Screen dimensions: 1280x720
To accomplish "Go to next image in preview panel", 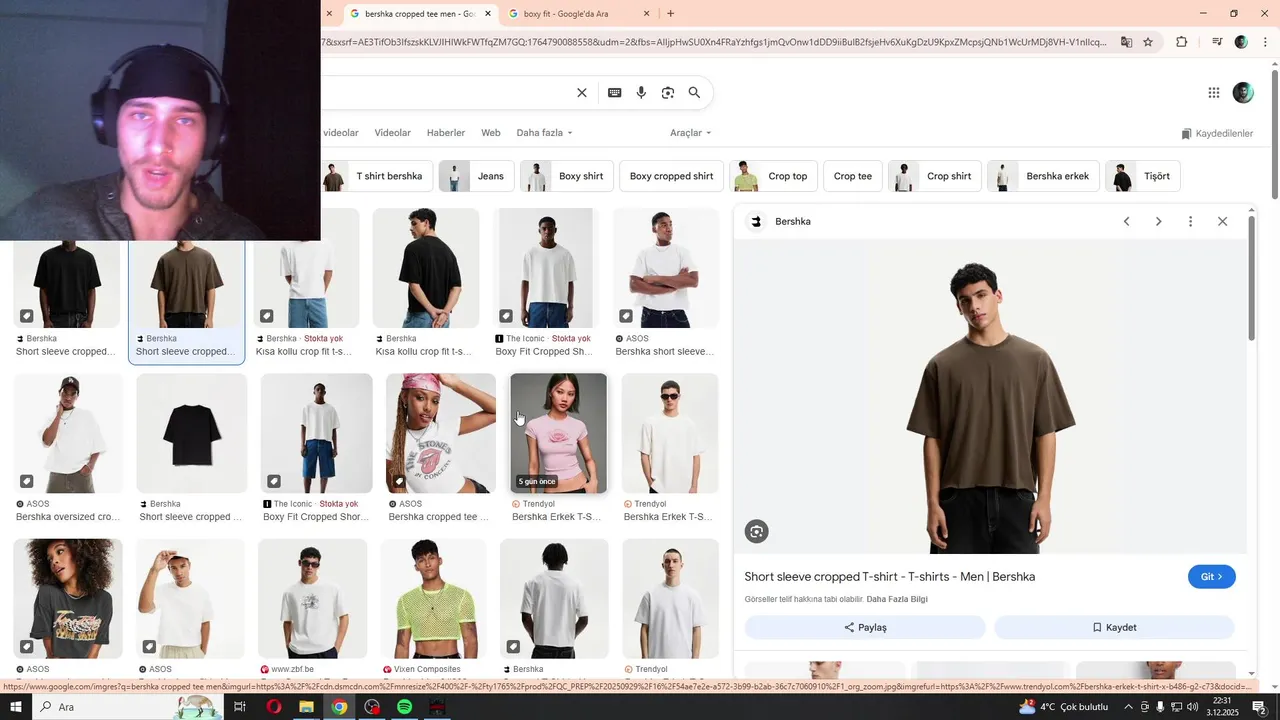I will pyautogui.click(x=1158, y=222).
